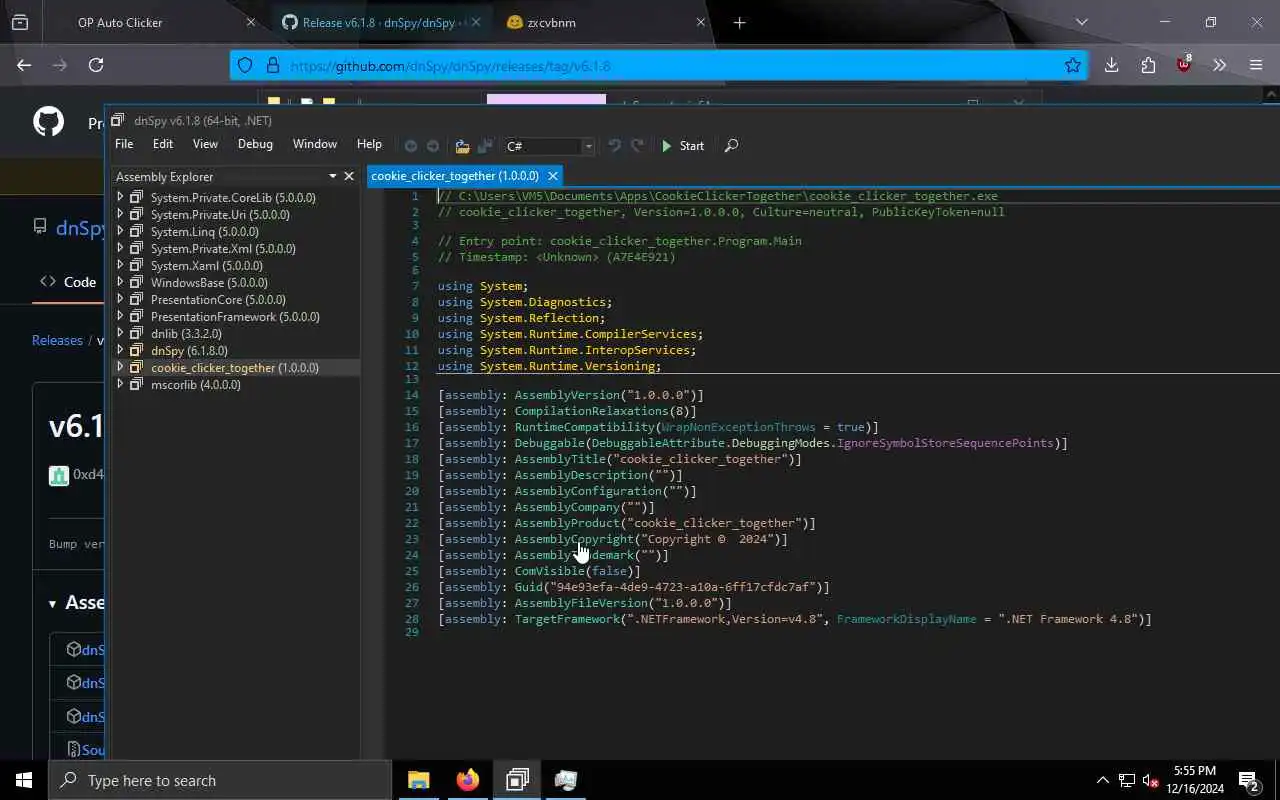Expand WindowsBase node
Viewport: 1280px width, 800px height.
coord(120,283)
